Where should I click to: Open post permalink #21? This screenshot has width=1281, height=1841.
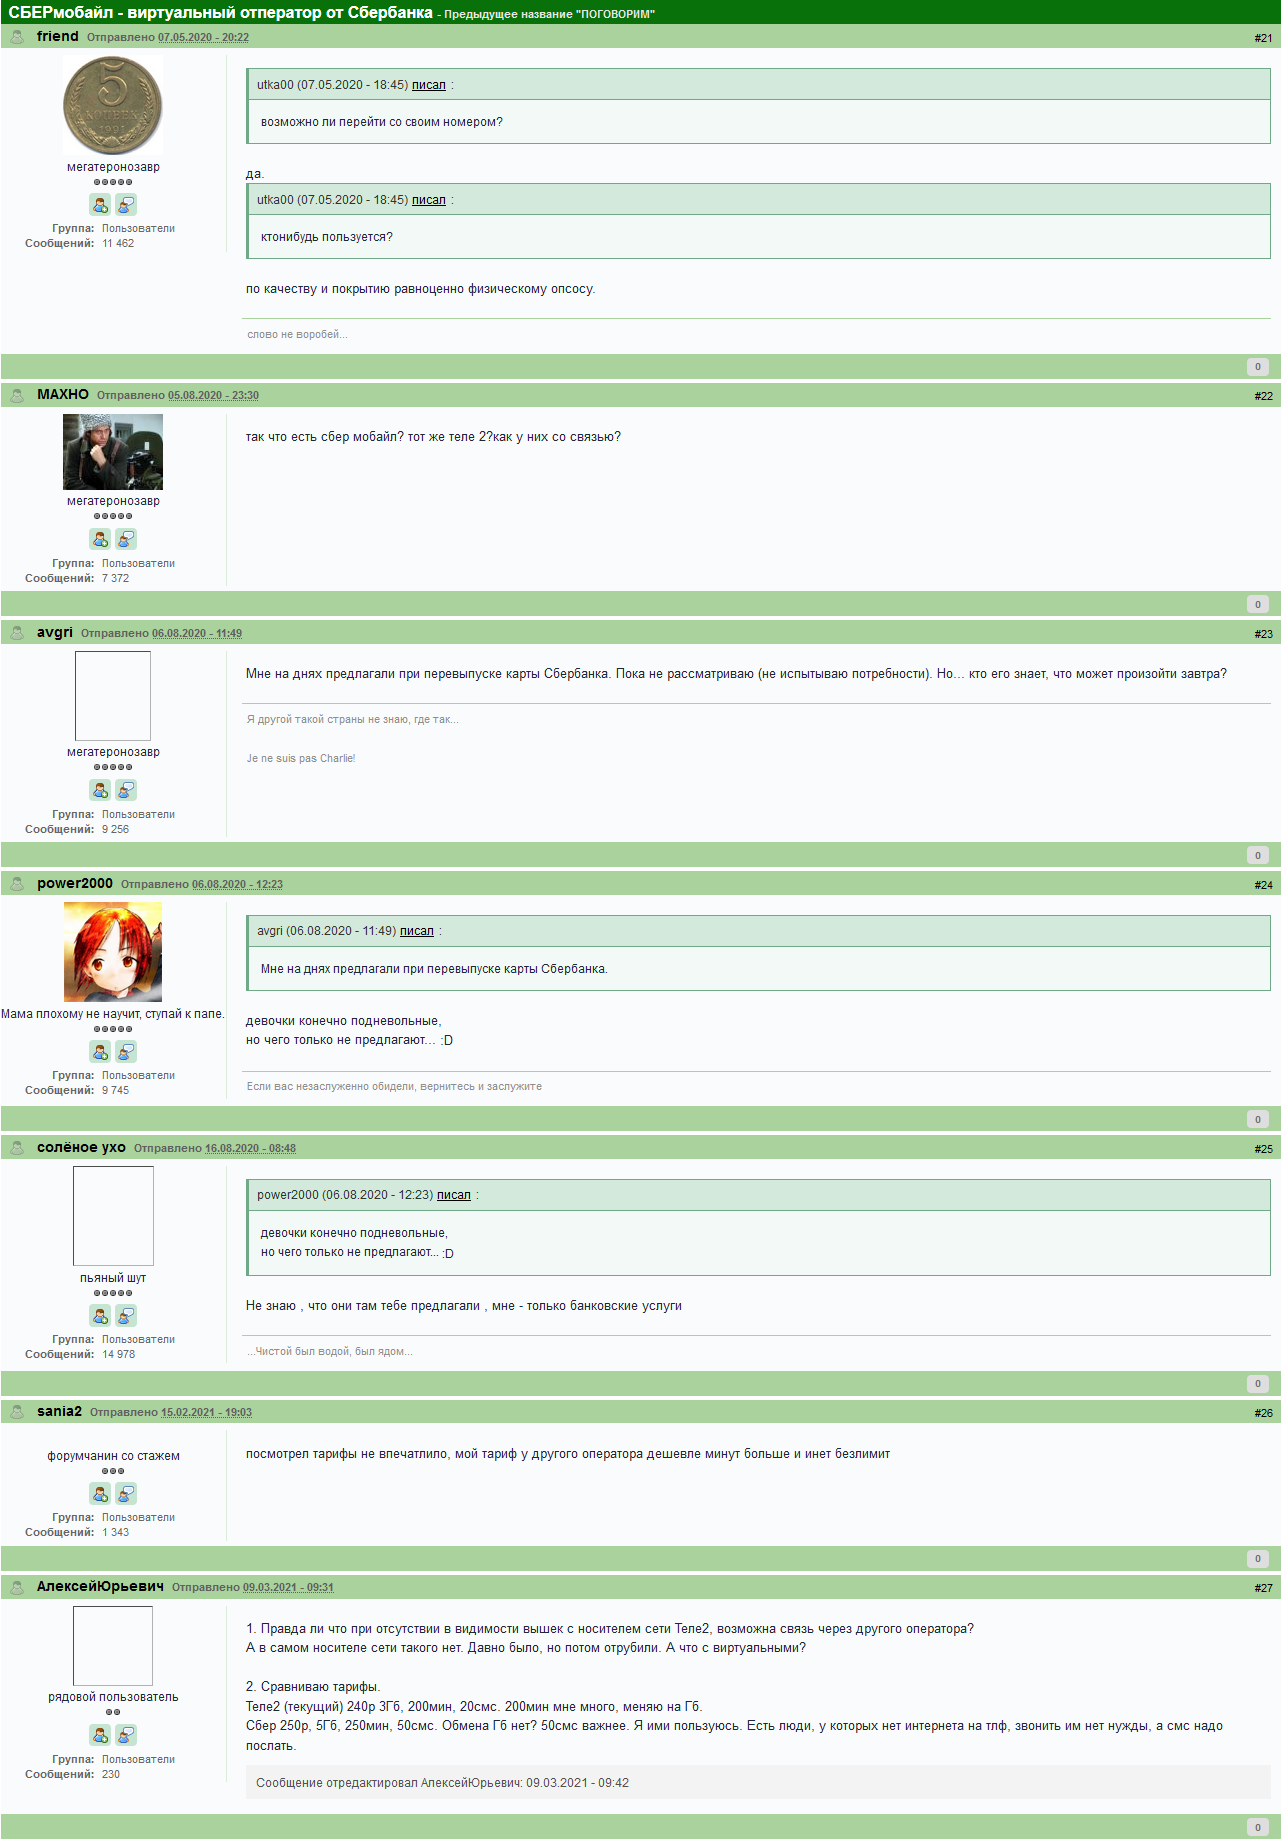click(1263, 38)
